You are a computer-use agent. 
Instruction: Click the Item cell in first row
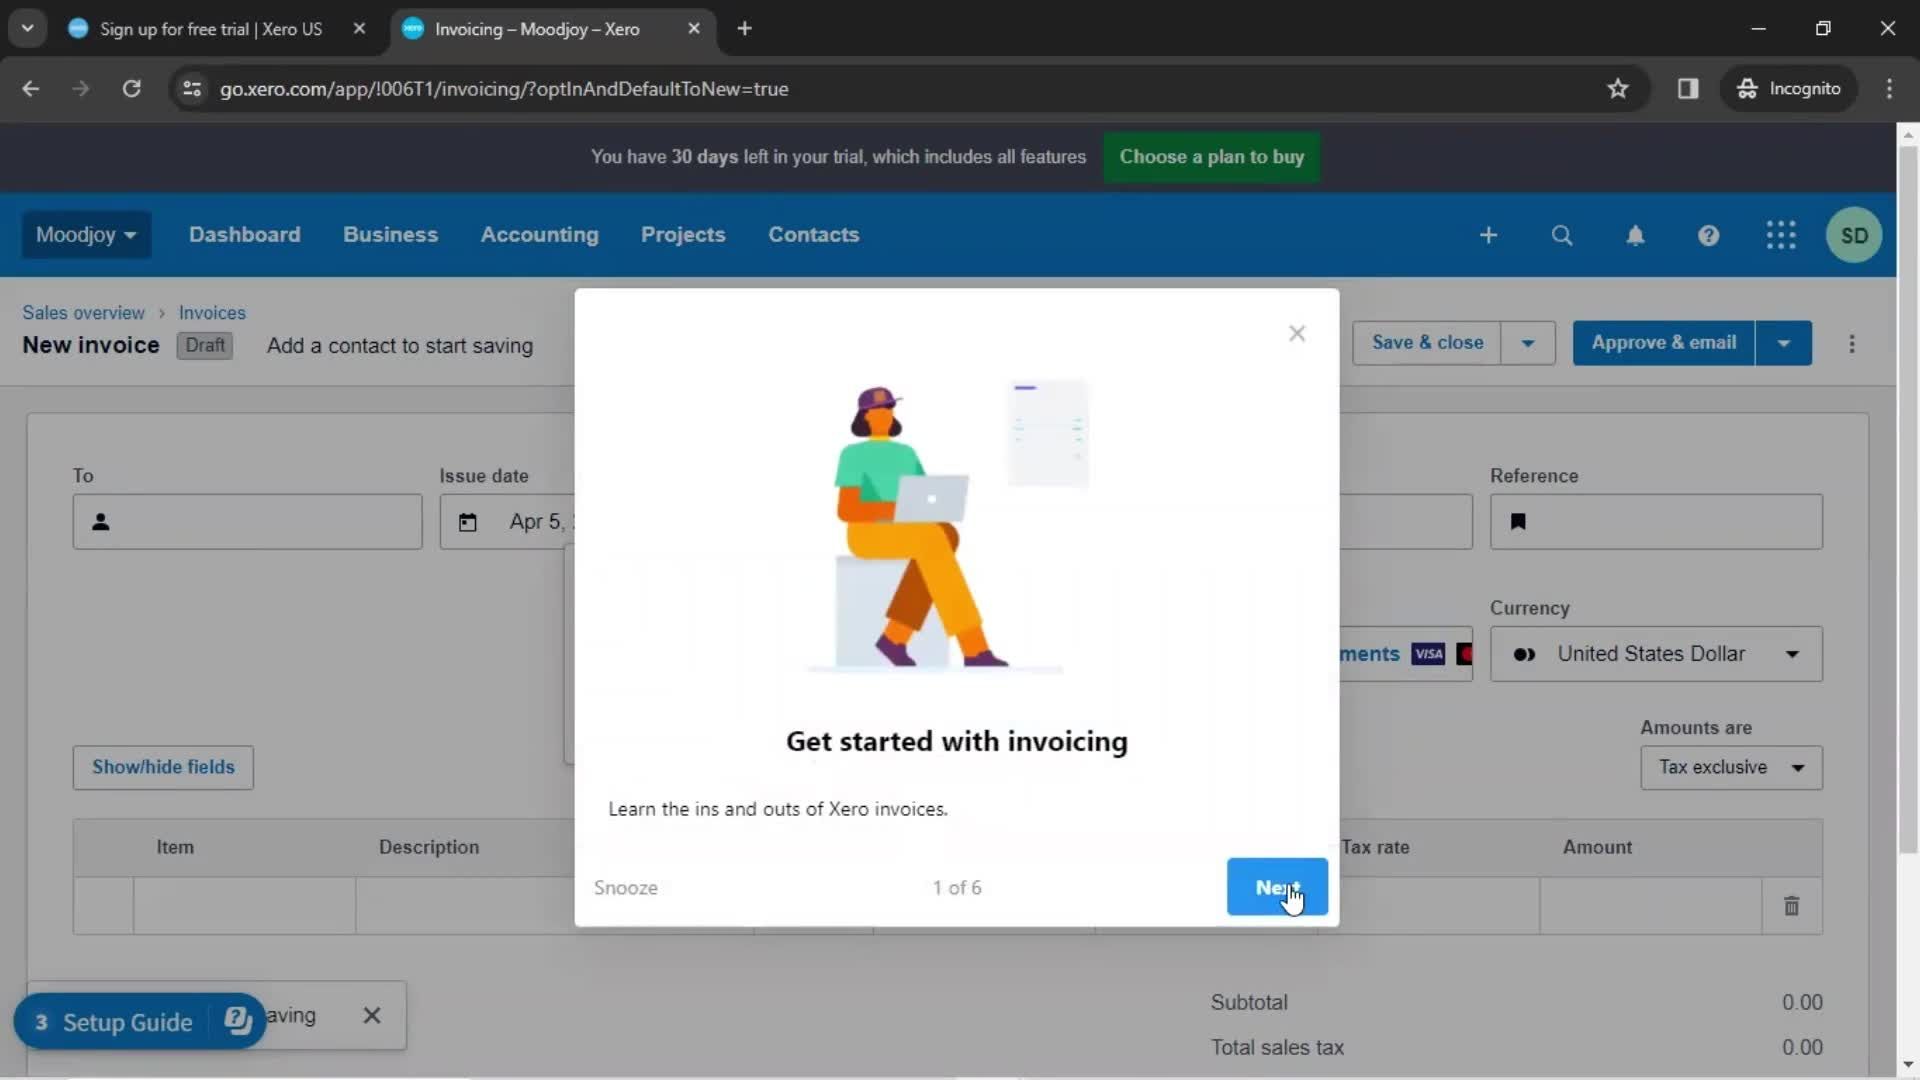click(244, 906)
